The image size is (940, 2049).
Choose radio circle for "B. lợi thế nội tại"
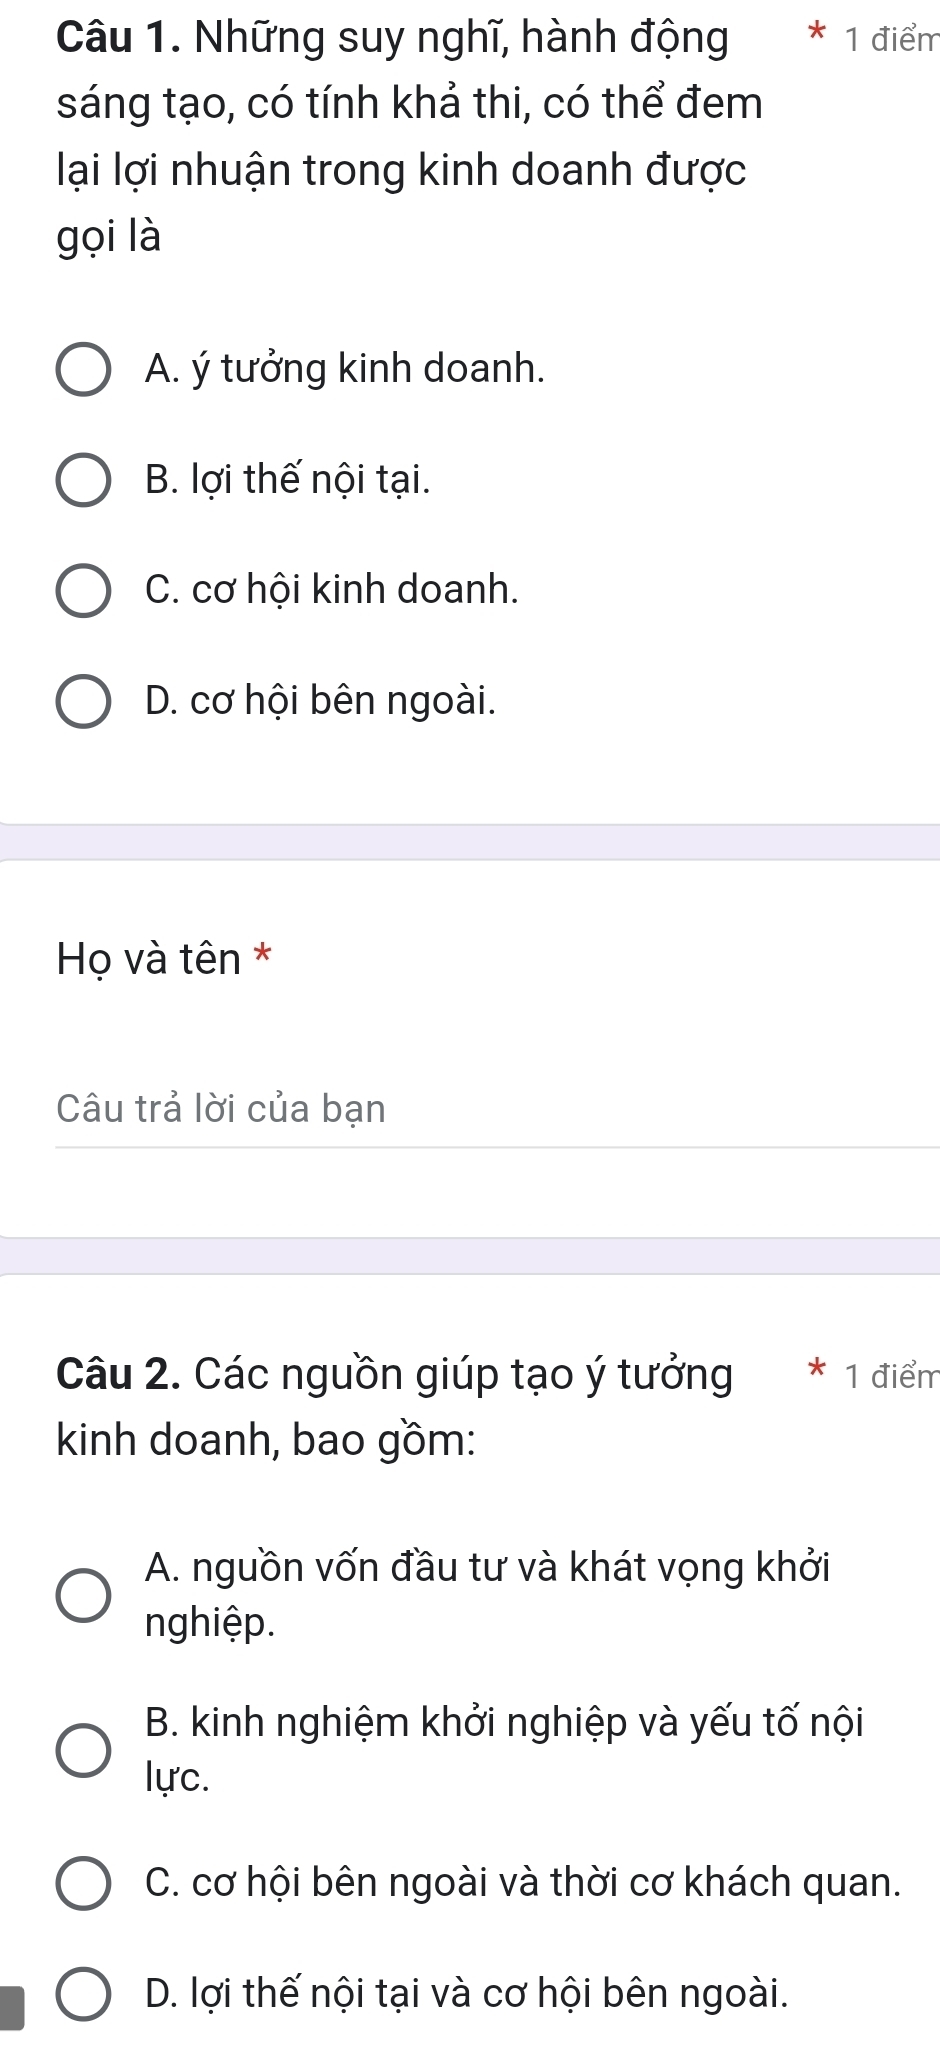coord(83,481)
